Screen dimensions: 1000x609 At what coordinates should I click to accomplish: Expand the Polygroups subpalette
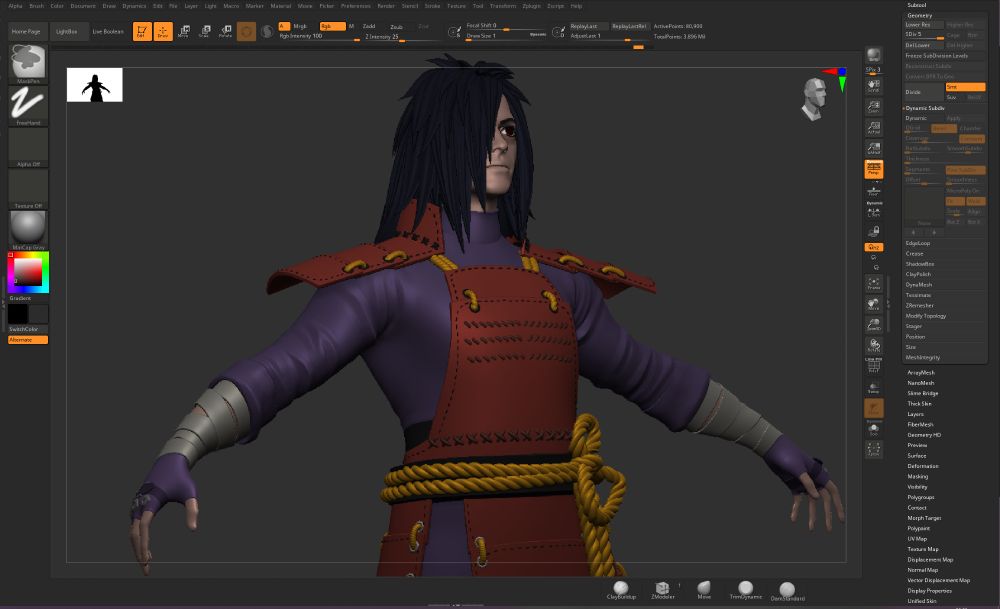pyautogui.click(x=921, y=497)
